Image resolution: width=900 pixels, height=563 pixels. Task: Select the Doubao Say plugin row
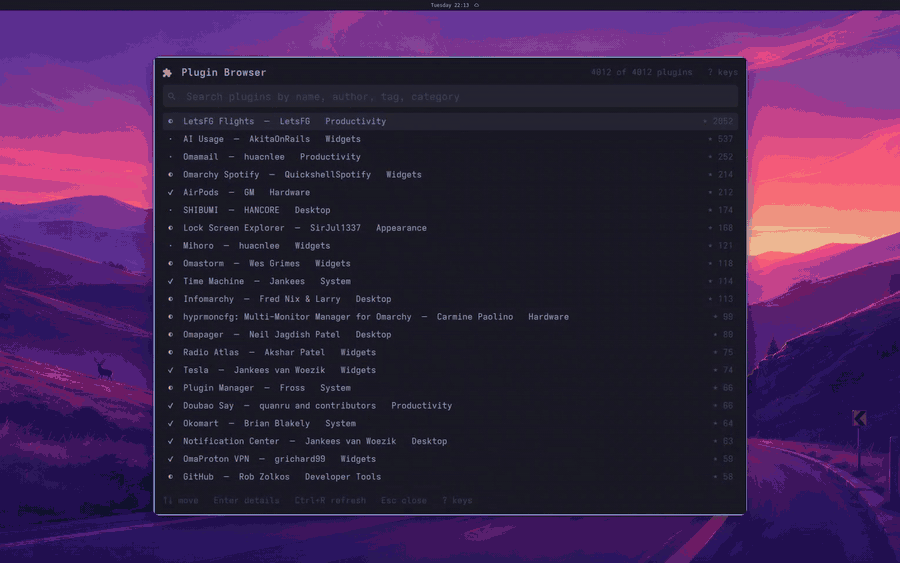(451, 406)
